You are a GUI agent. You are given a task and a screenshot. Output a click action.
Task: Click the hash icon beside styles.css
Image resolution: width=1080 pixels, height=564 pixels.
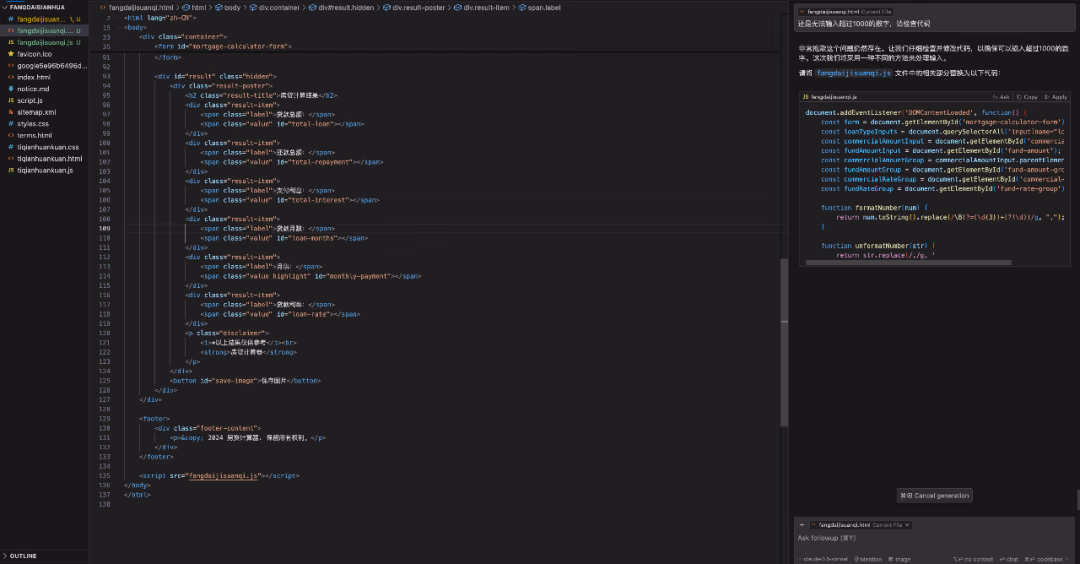click(10, 124)
